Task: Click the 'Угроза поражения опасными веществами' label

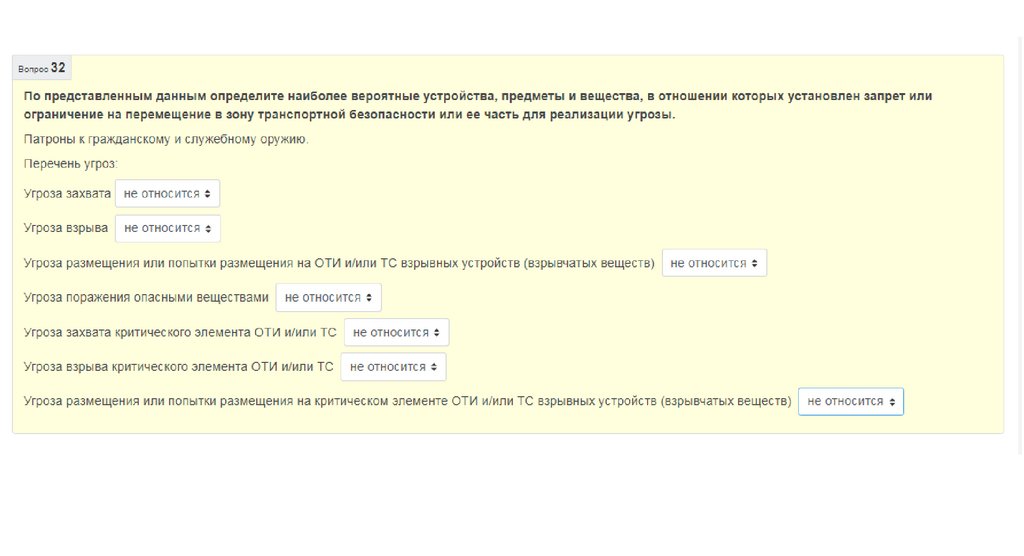Action: [146, 298]
